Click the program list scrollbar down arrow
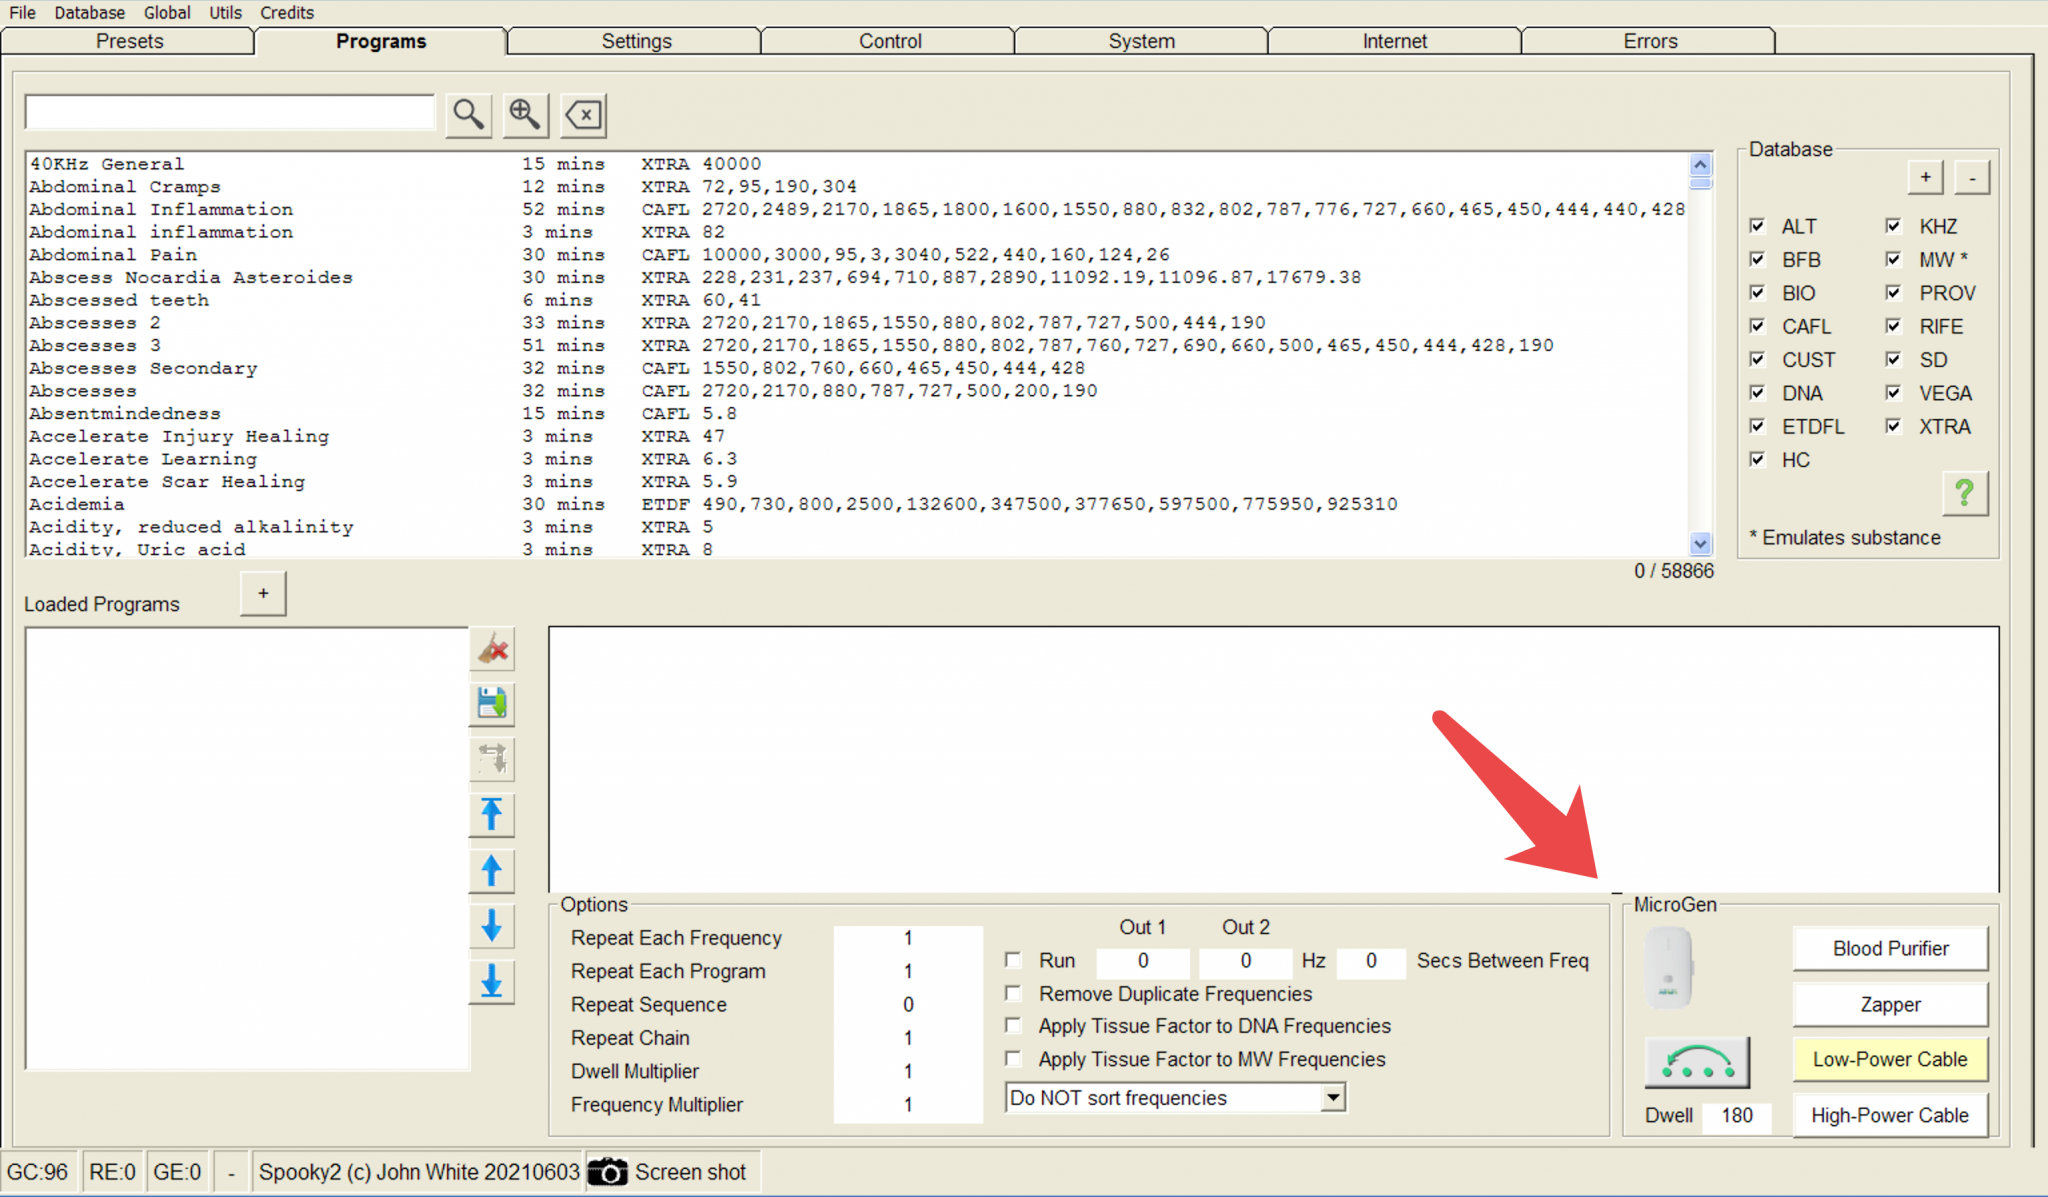The width and height of the screenshot is (2048, 1197). click(1700, 544)
